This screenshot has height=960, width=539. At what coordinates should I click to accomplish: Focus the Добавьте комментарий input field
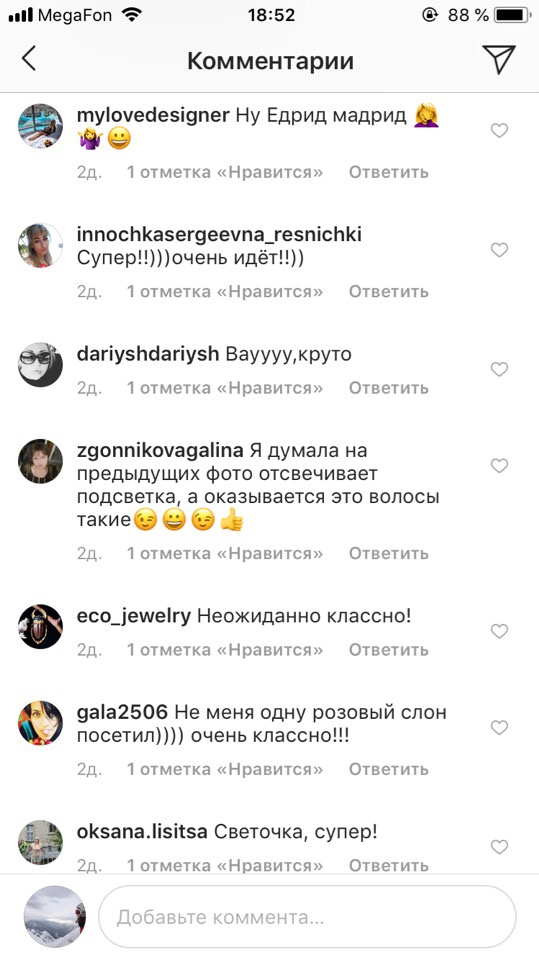pos(307,917)
